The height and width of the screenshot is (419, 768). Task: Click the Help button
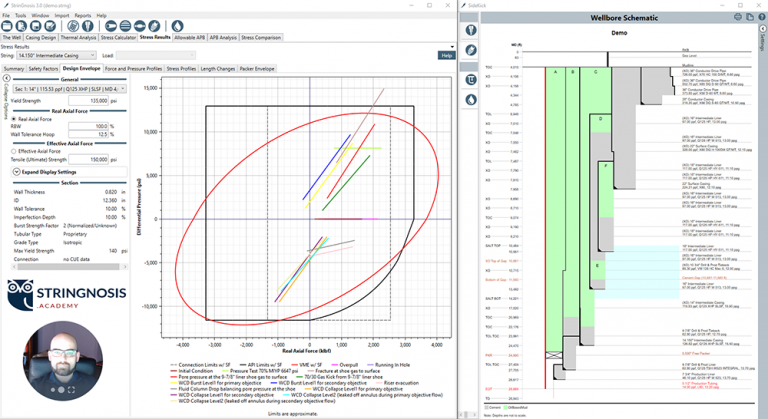(x=446, y=56)
